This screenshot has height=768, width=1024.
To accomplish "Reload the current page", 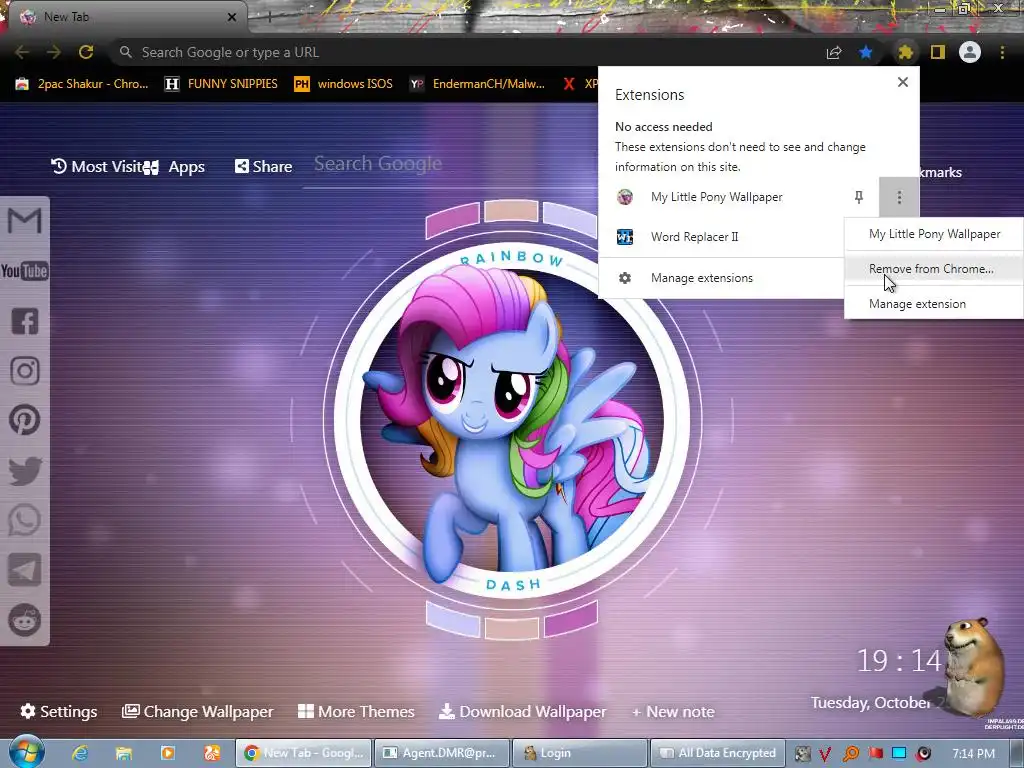I will (86, 52).
